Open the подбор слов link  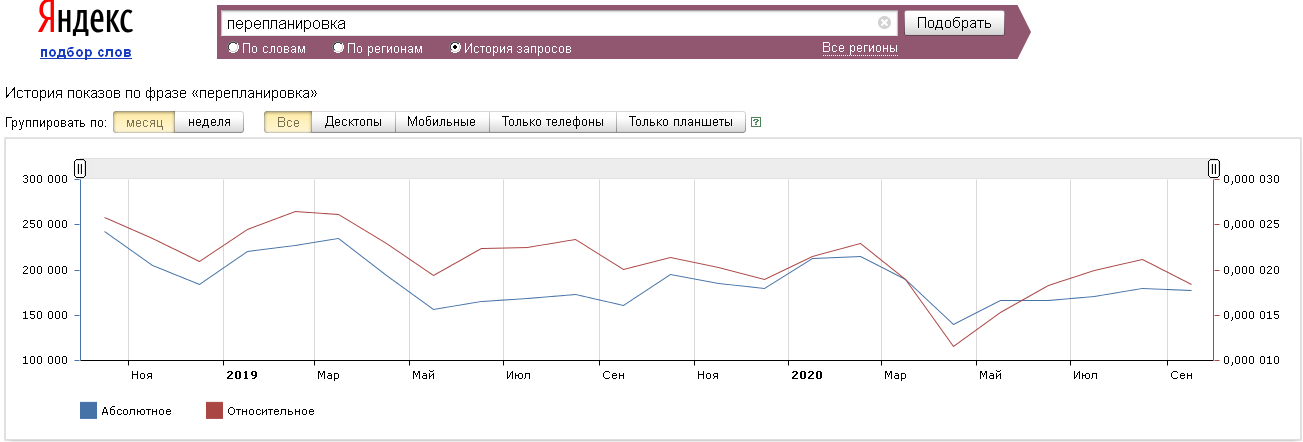[85, 53]
